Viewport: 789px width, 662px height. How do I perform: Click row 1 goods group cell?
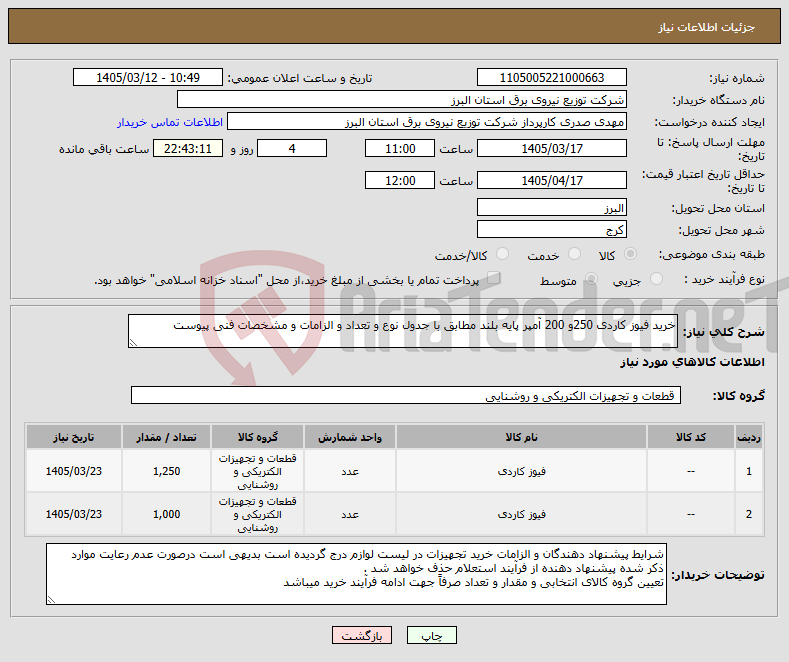257,471
